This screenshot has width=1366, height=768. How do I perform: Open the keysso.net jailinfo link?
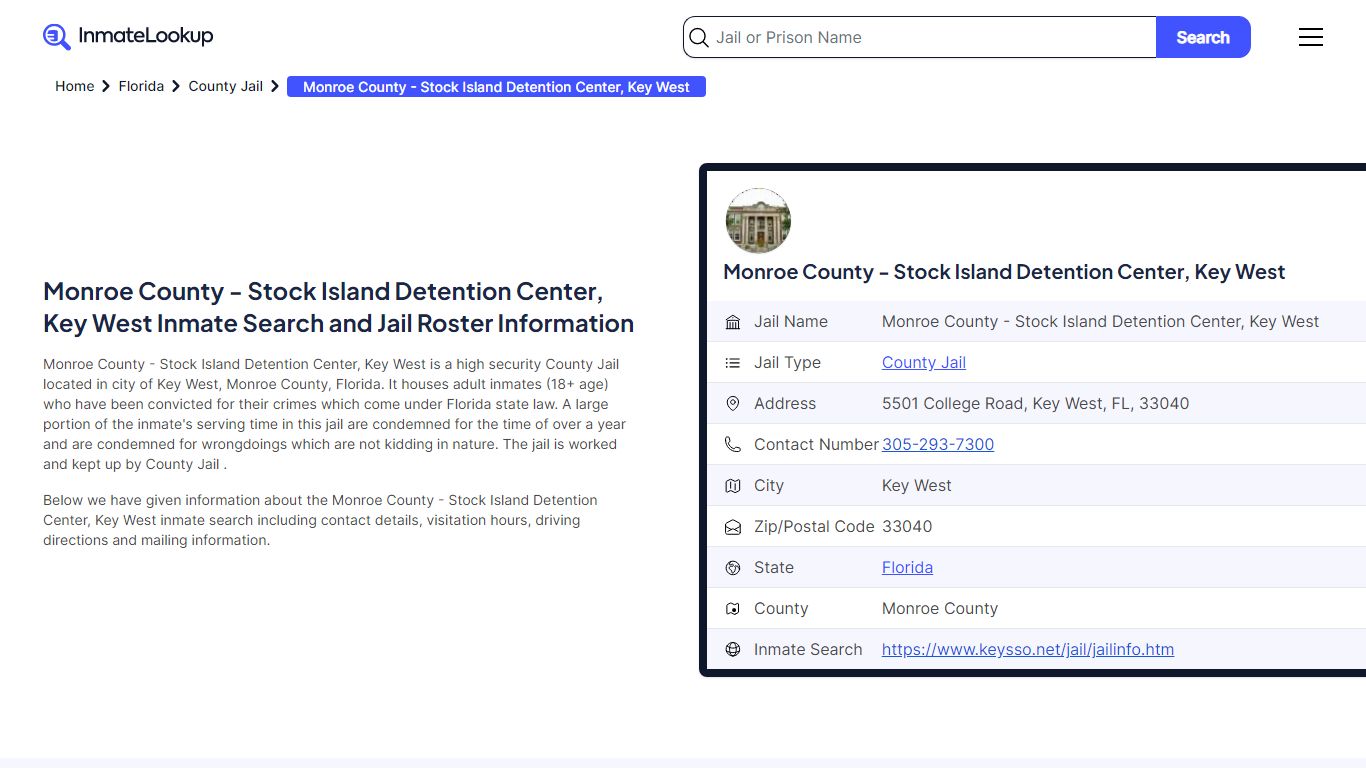click(1028, 650)
